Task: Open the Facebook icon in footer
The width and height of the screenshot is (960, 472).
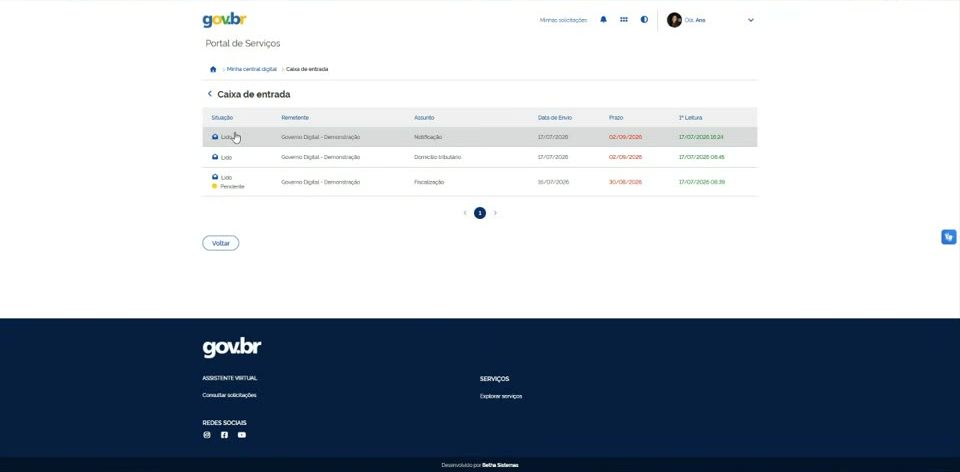Action: coord(224,435)
